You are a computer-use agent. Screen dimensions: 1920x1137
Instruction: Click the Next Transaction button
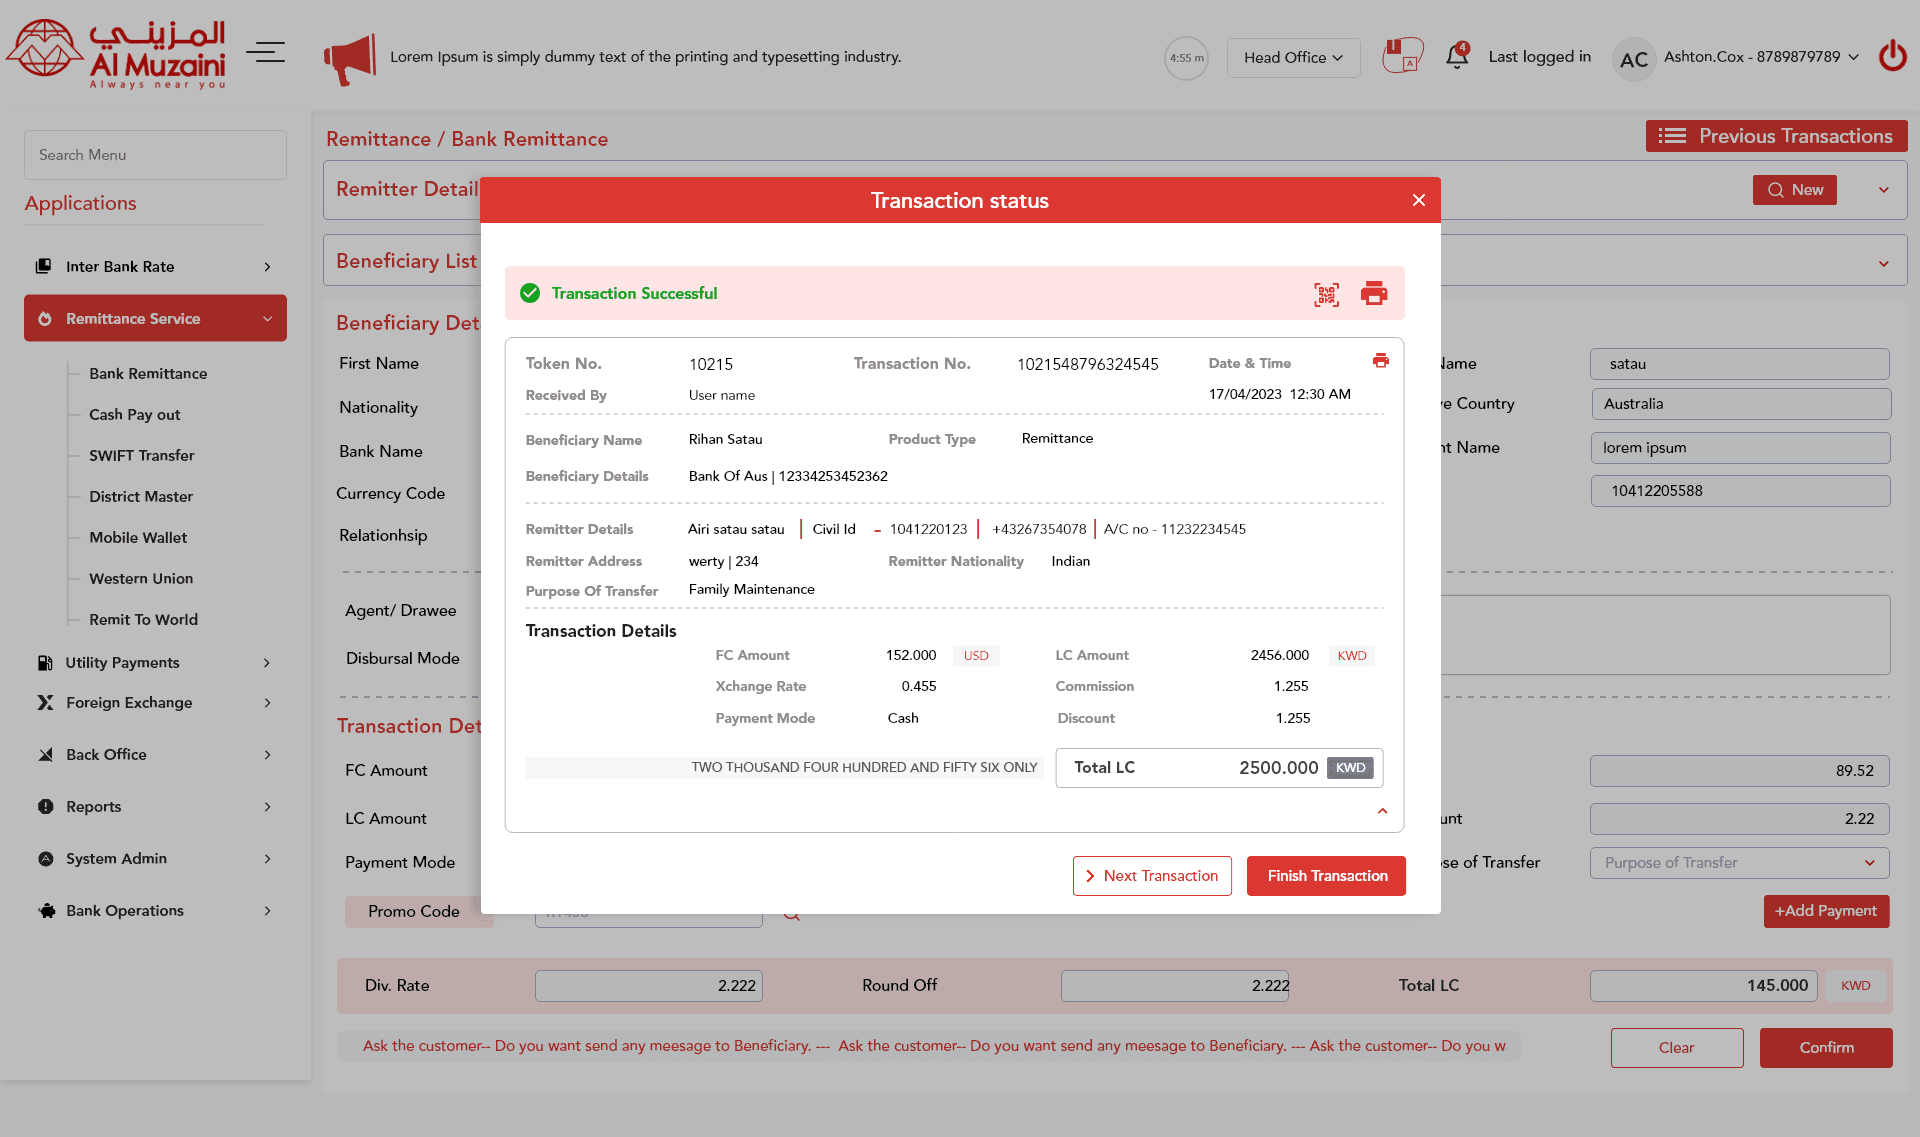coord(1152,876)
